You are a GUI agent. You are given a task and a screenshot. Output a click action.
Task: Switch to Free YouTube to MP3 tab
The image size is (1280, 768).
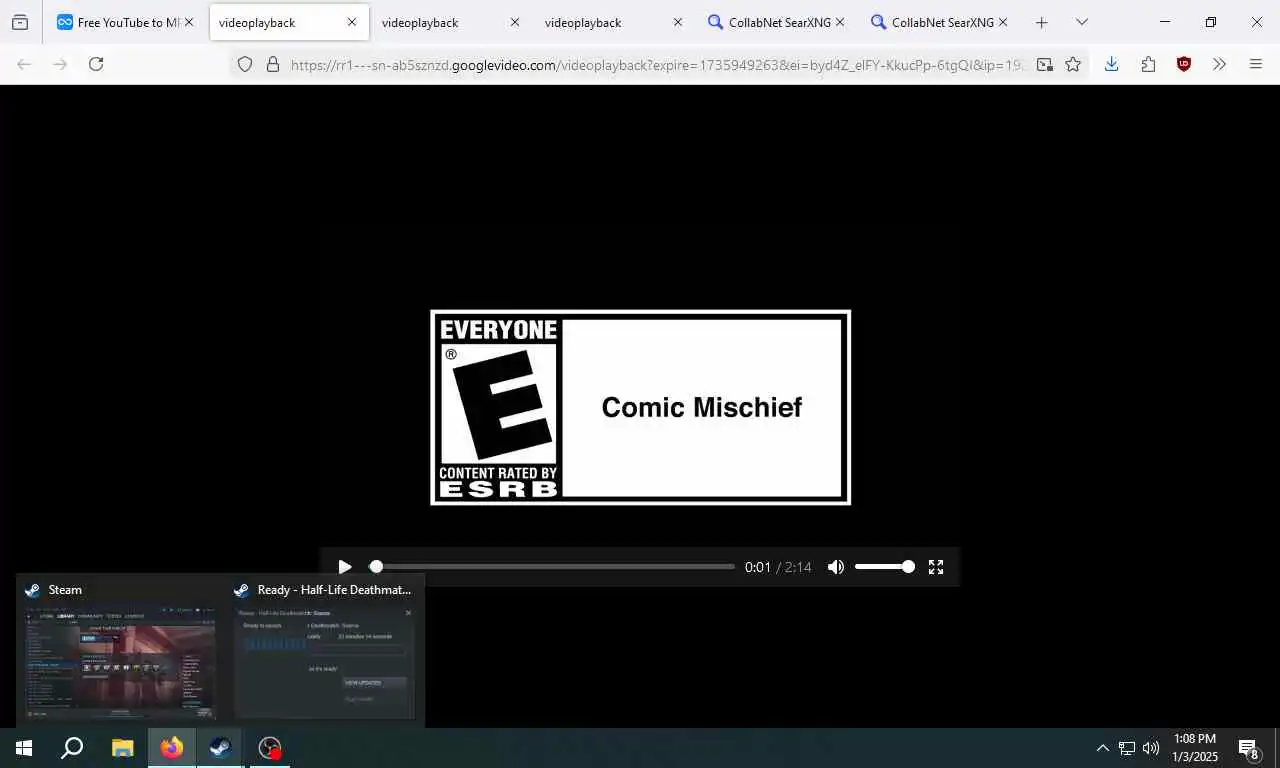pos(125,22)
